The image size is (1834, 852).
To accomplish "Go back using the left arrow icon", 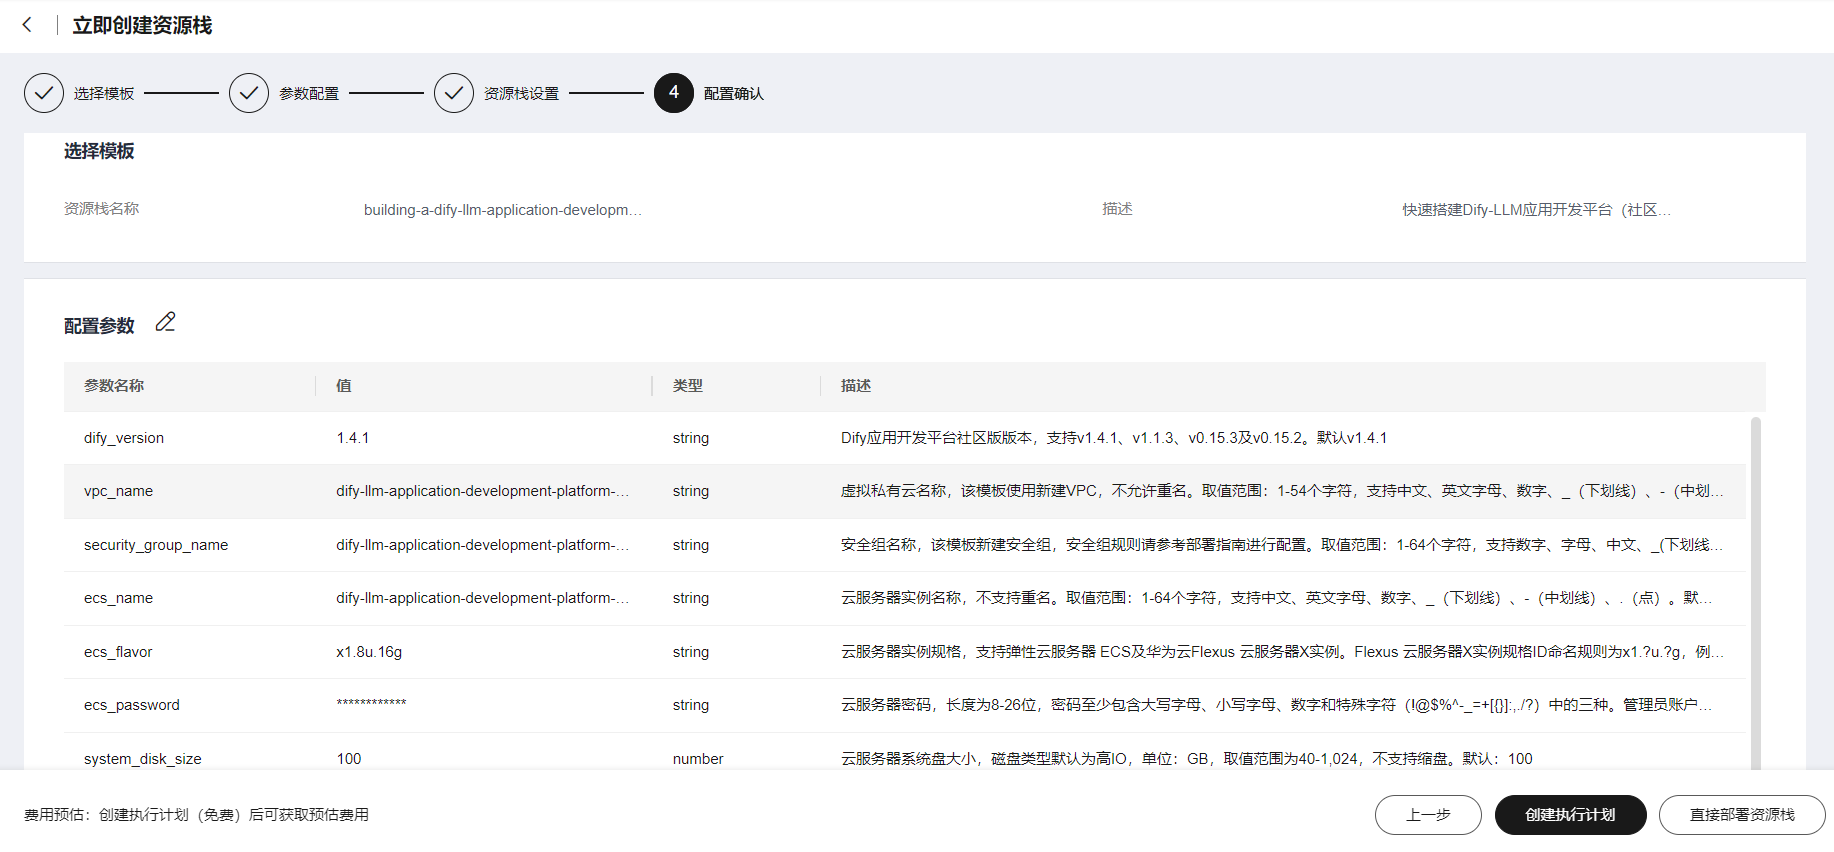I will (x=27, y=25).
